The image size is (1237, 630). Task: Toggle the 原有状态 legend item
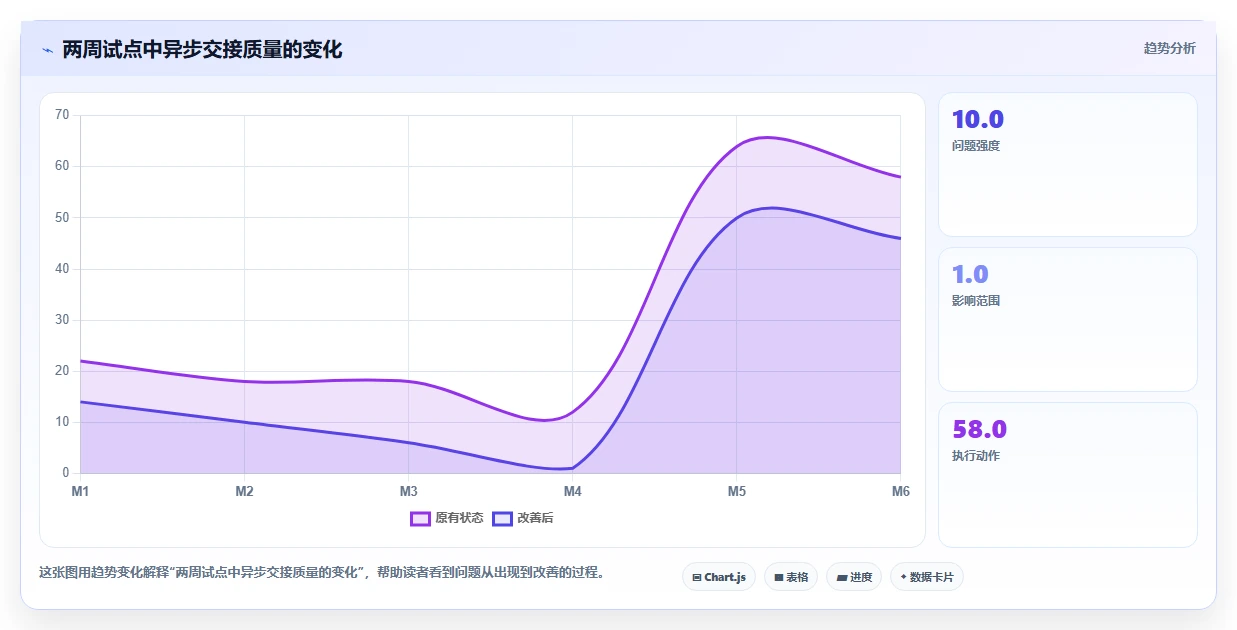click(x=447, y=518)
